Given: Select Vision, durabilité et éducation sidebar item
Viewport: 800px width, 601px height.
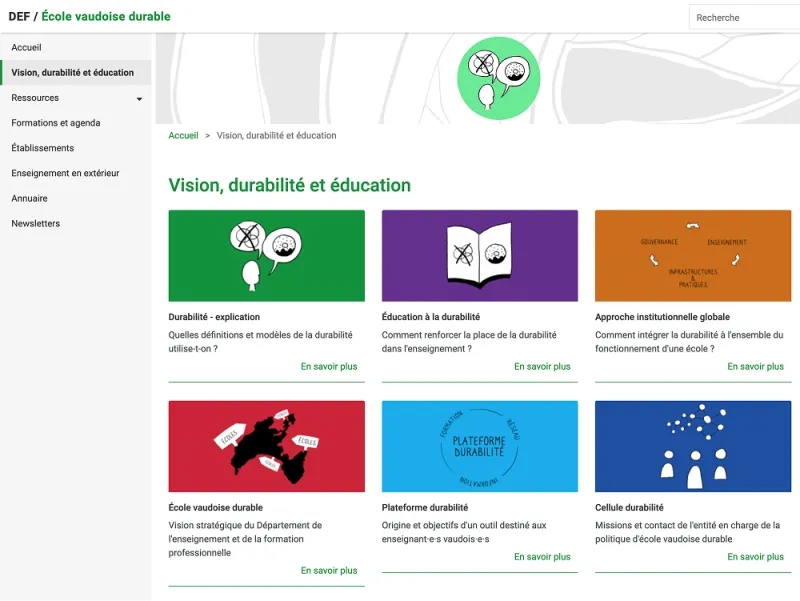Looking at the screenshot, I should (76, 72).
